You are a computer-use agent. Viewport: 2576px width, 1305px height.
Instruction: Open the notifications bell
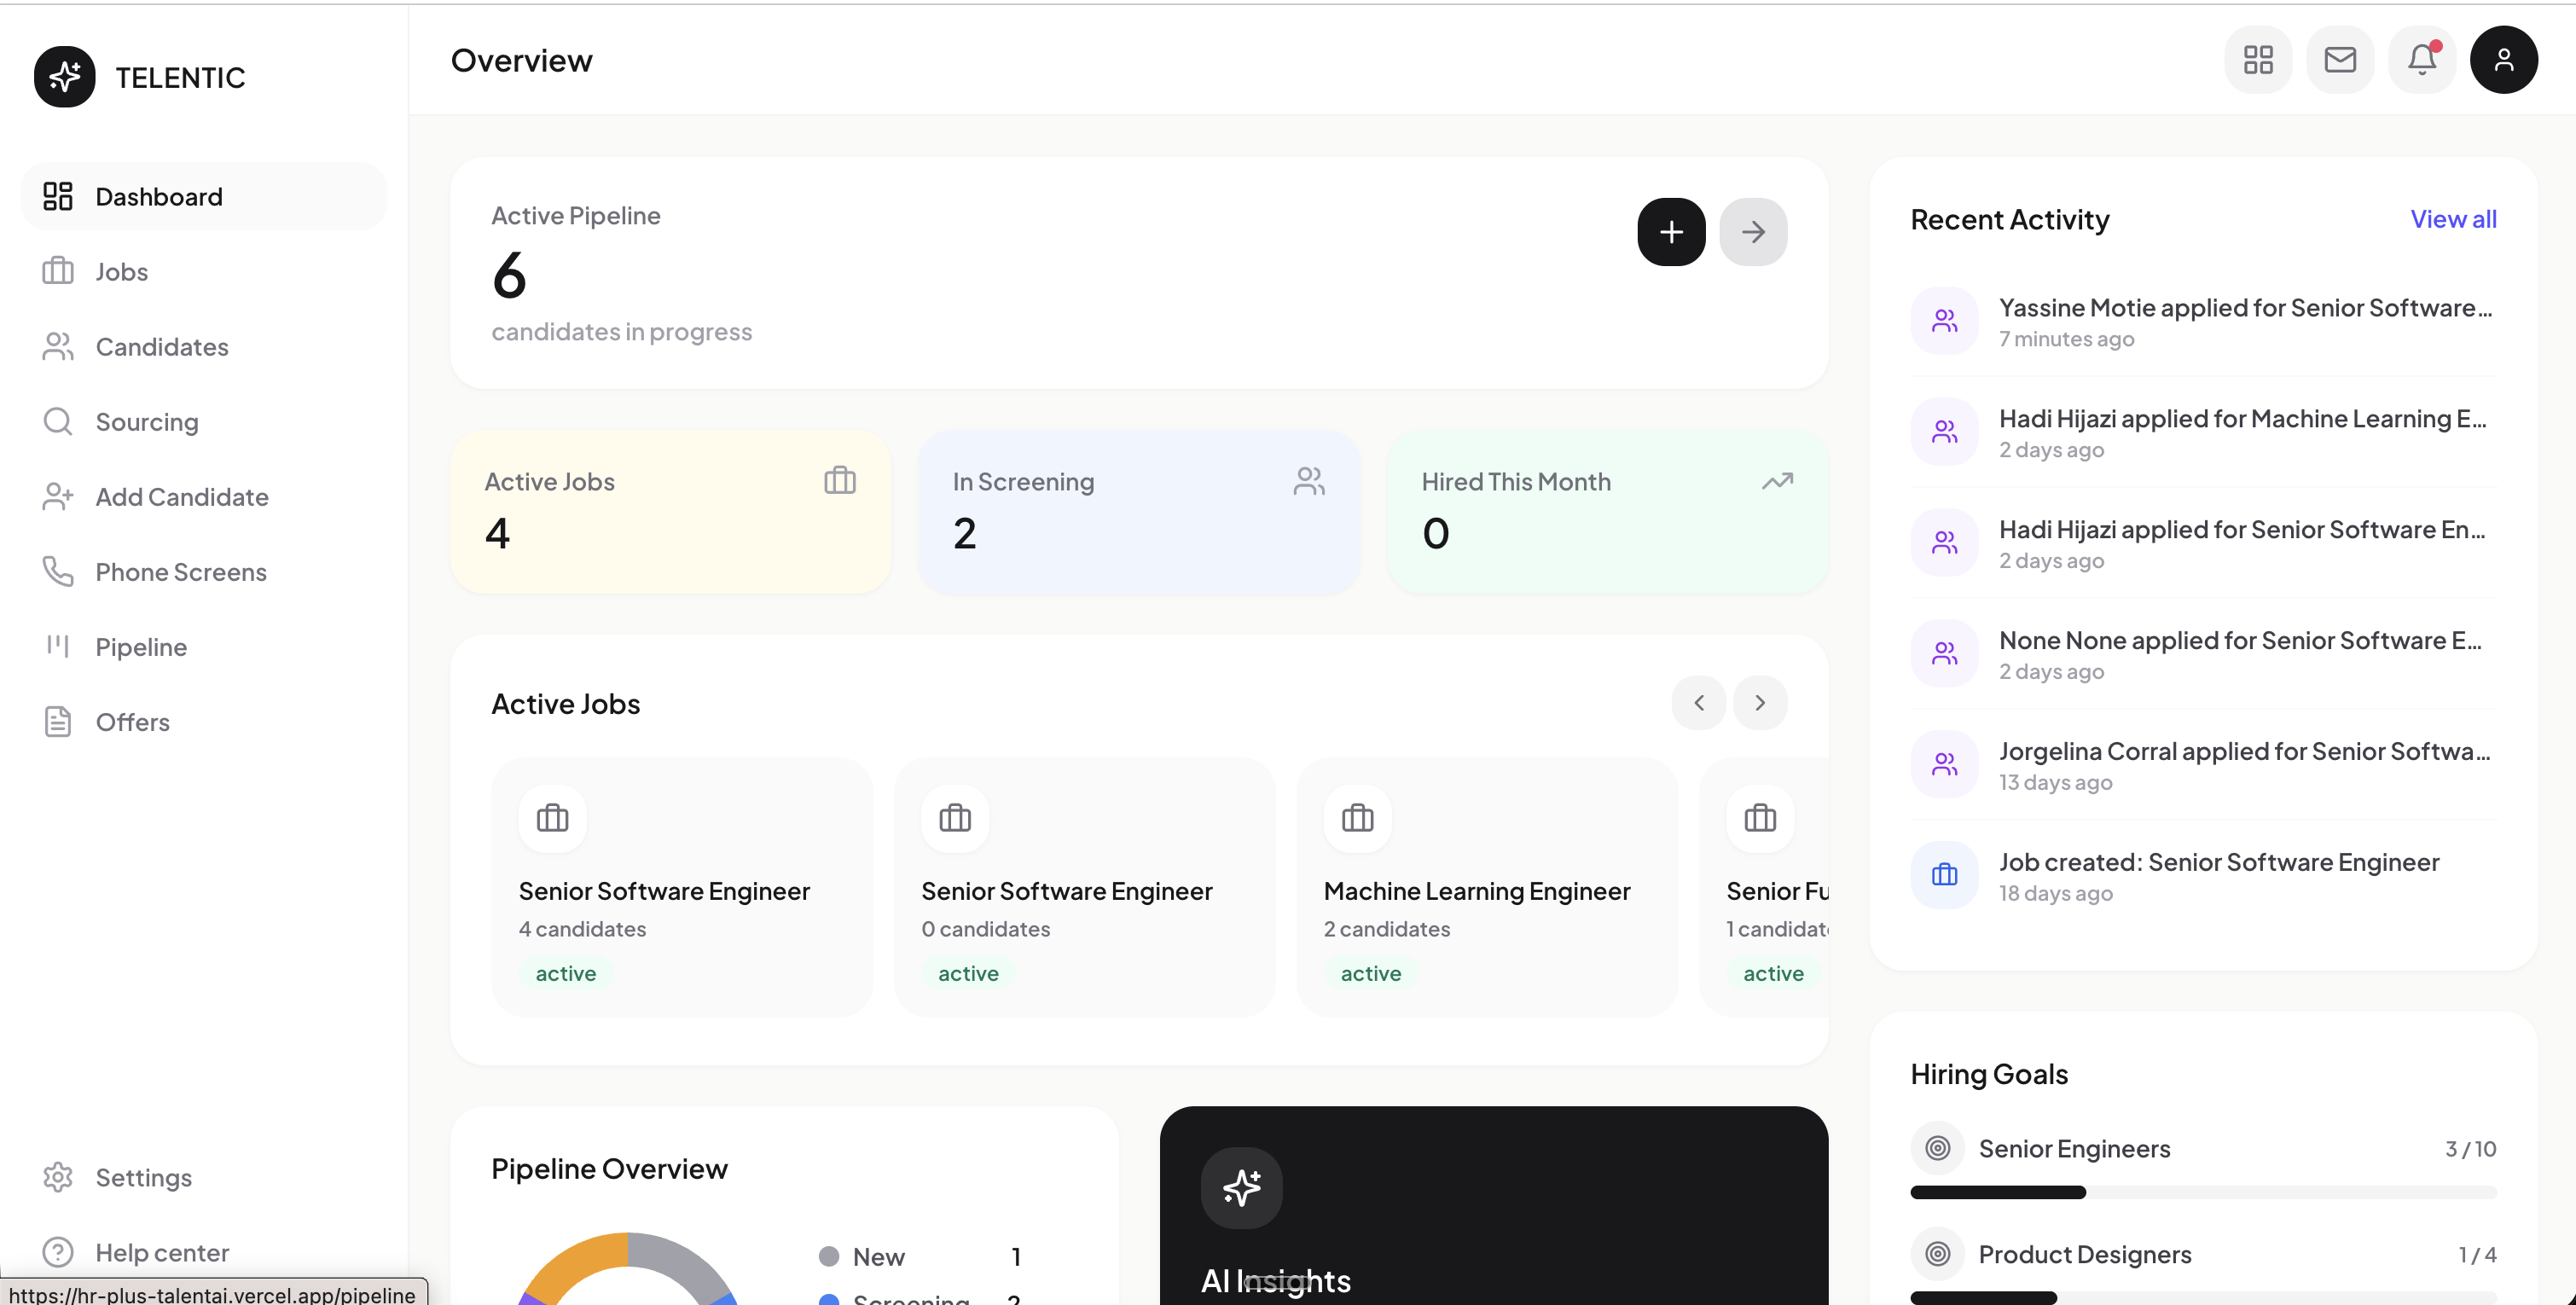(2421, 60)
